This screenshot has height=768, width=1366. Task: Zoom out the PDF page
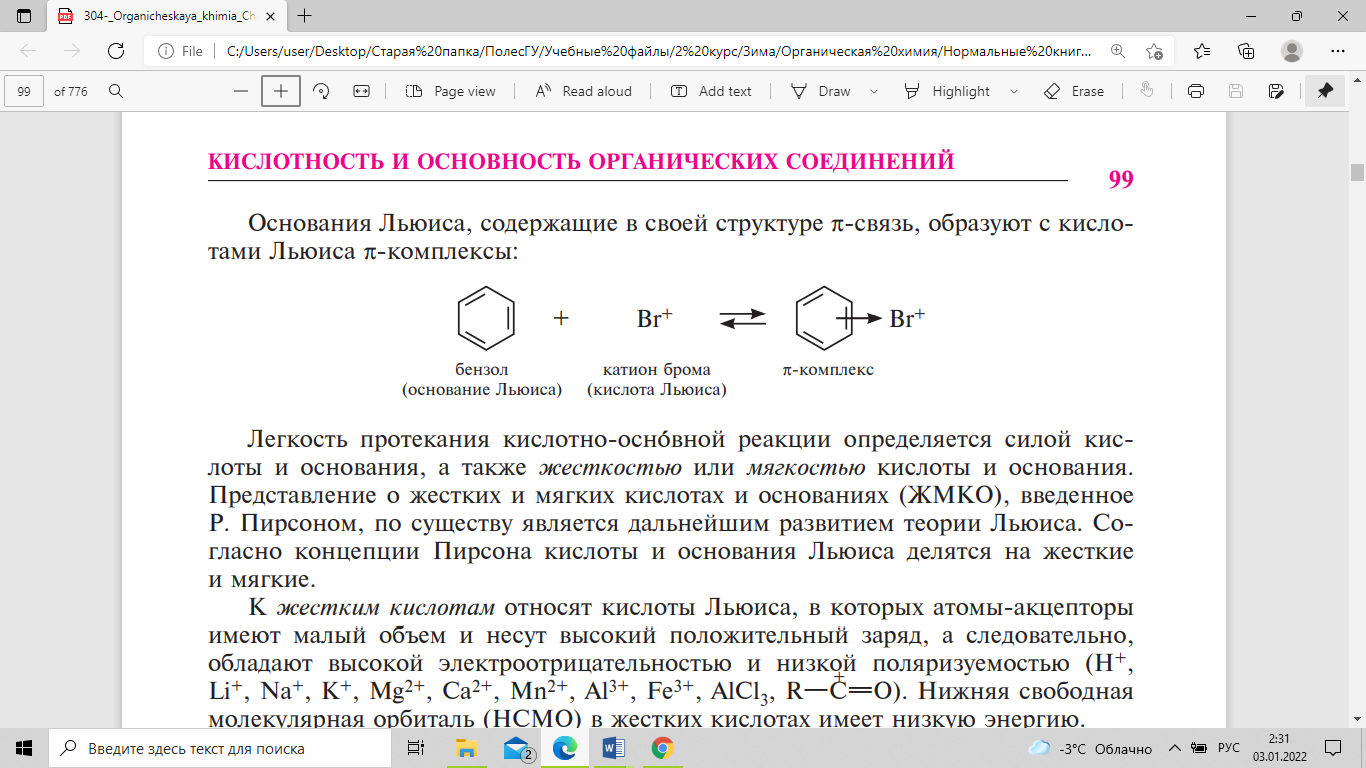pyautogui.click(x=240, y=91)
